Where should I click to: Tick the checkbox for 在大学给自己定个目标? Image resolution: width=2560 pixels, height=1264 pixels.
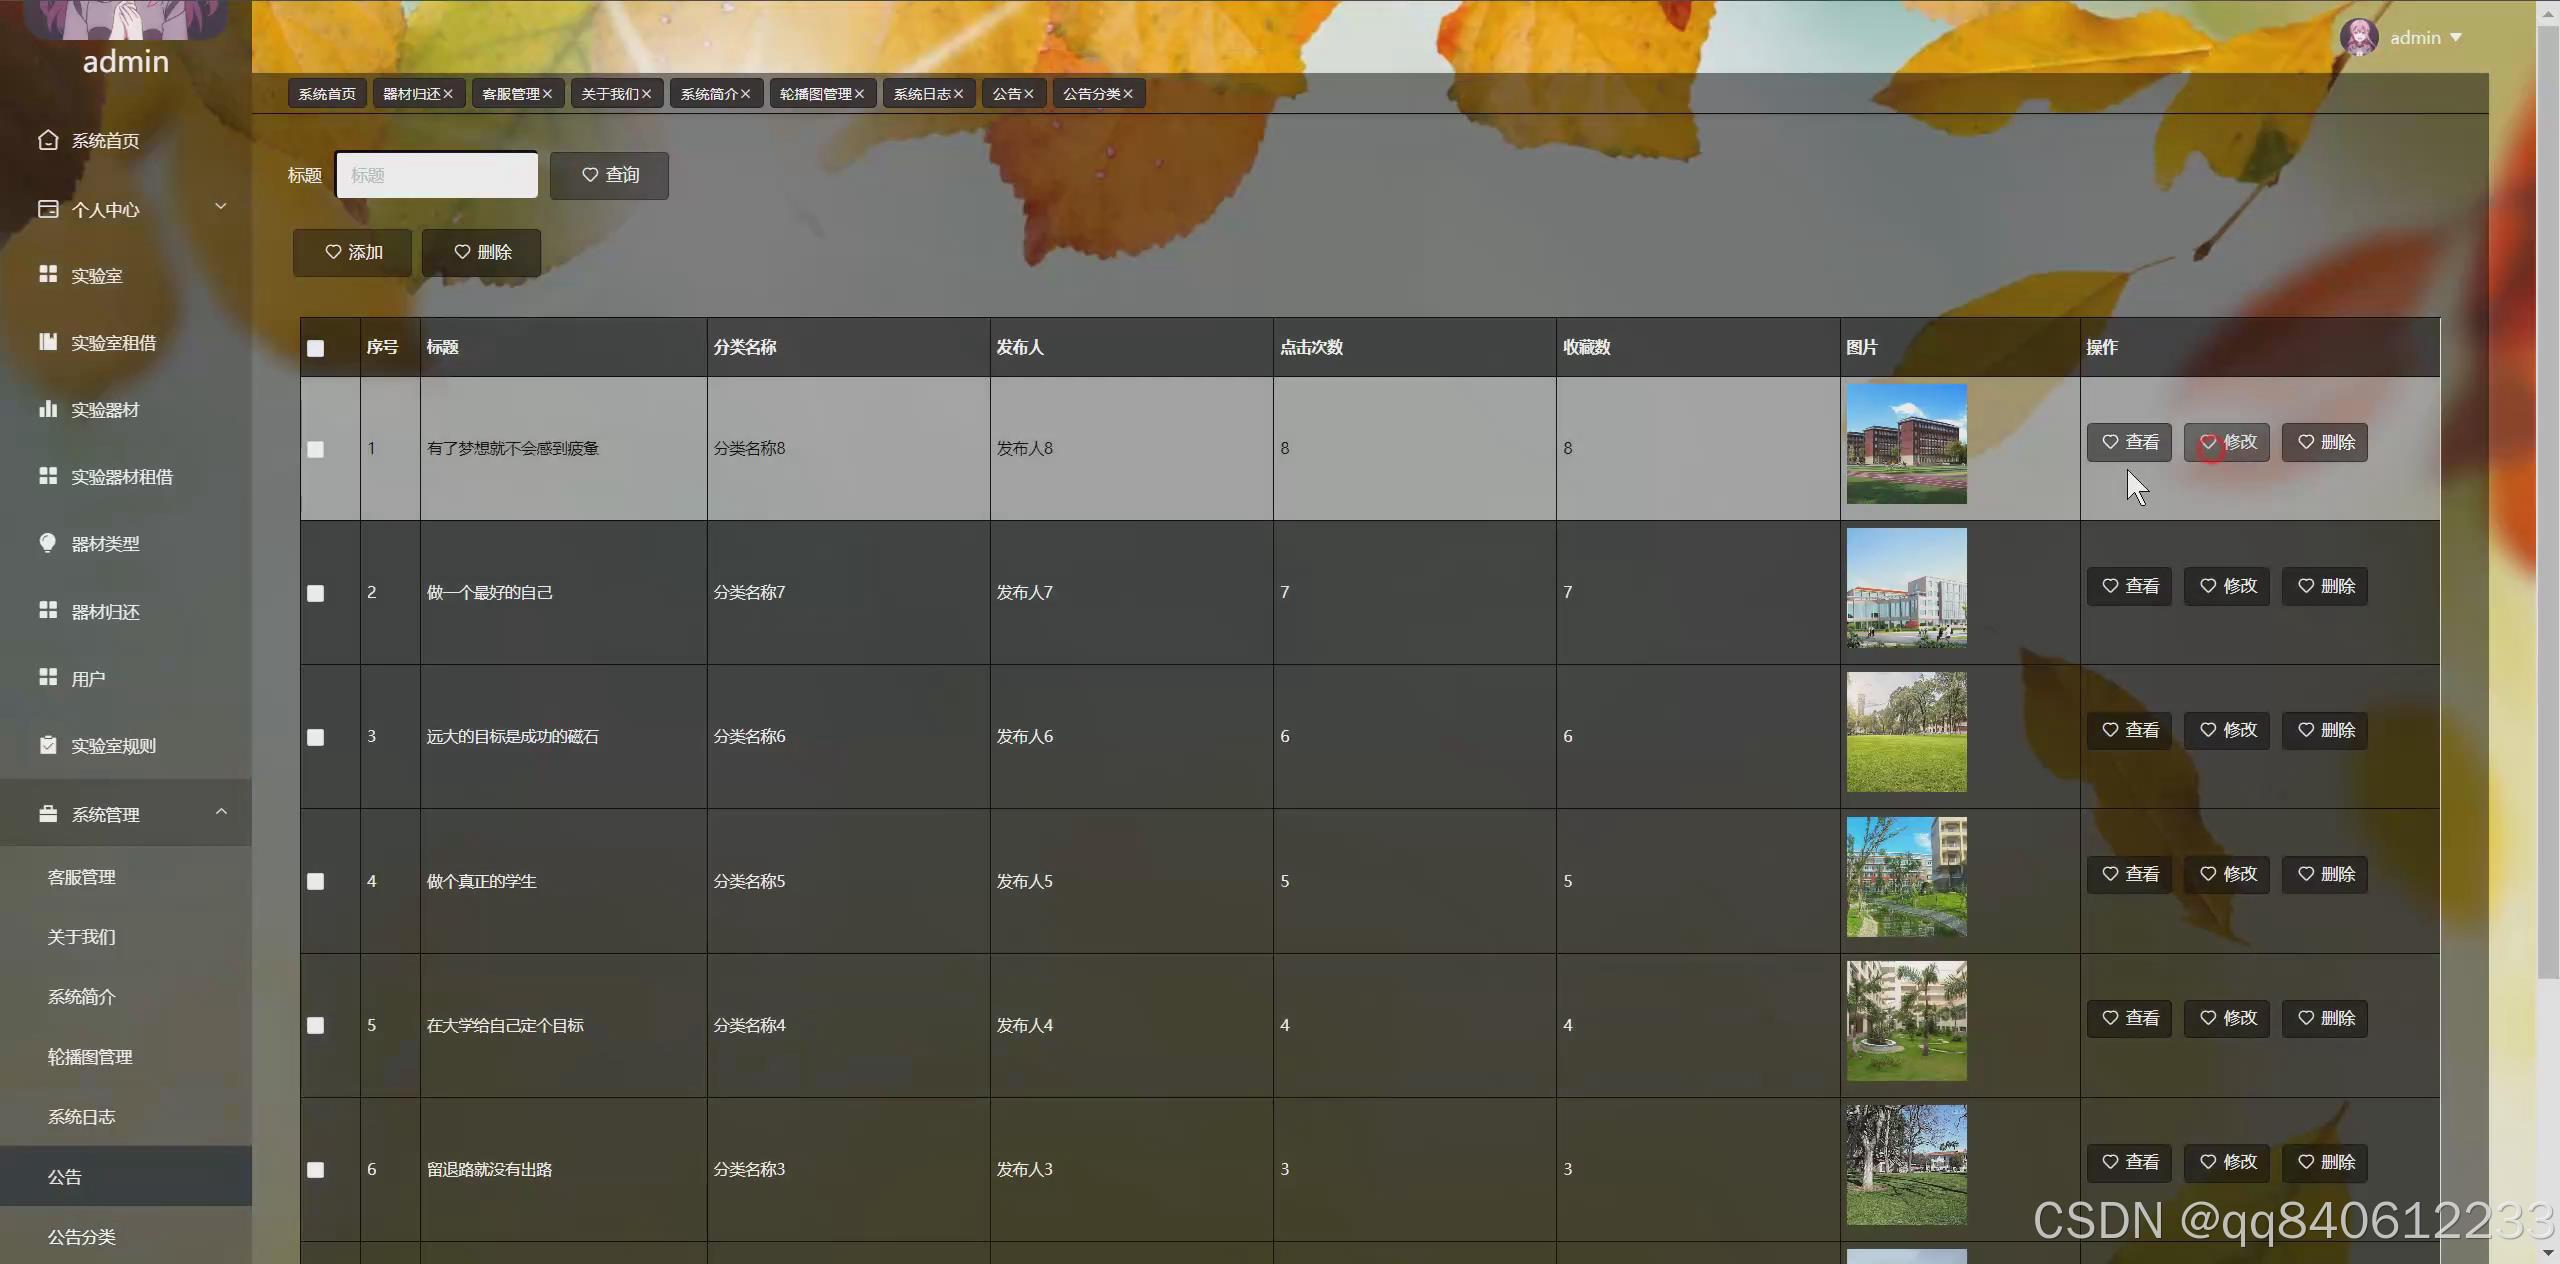coord(316,1025)
